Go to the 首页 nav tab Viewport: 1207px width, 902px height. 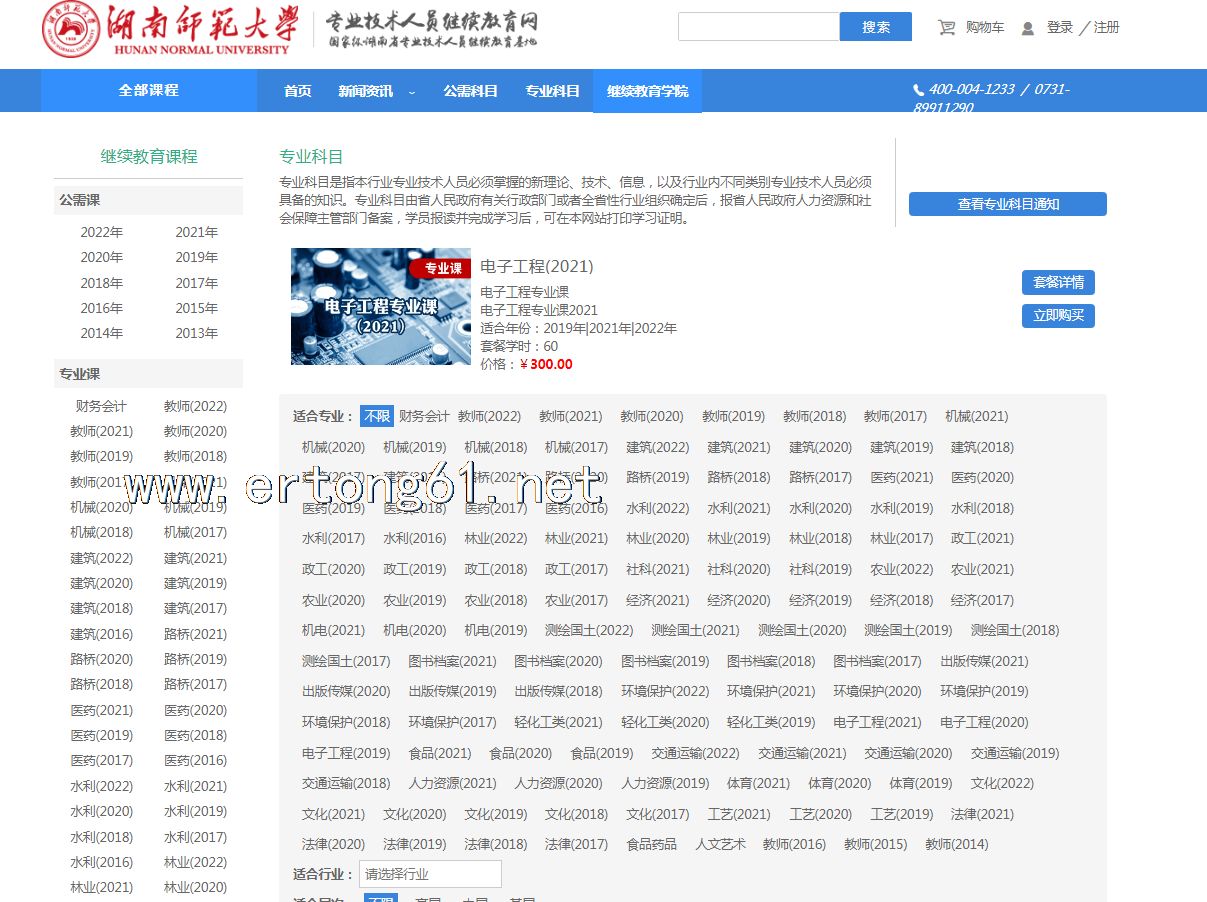tap(297, 91)
